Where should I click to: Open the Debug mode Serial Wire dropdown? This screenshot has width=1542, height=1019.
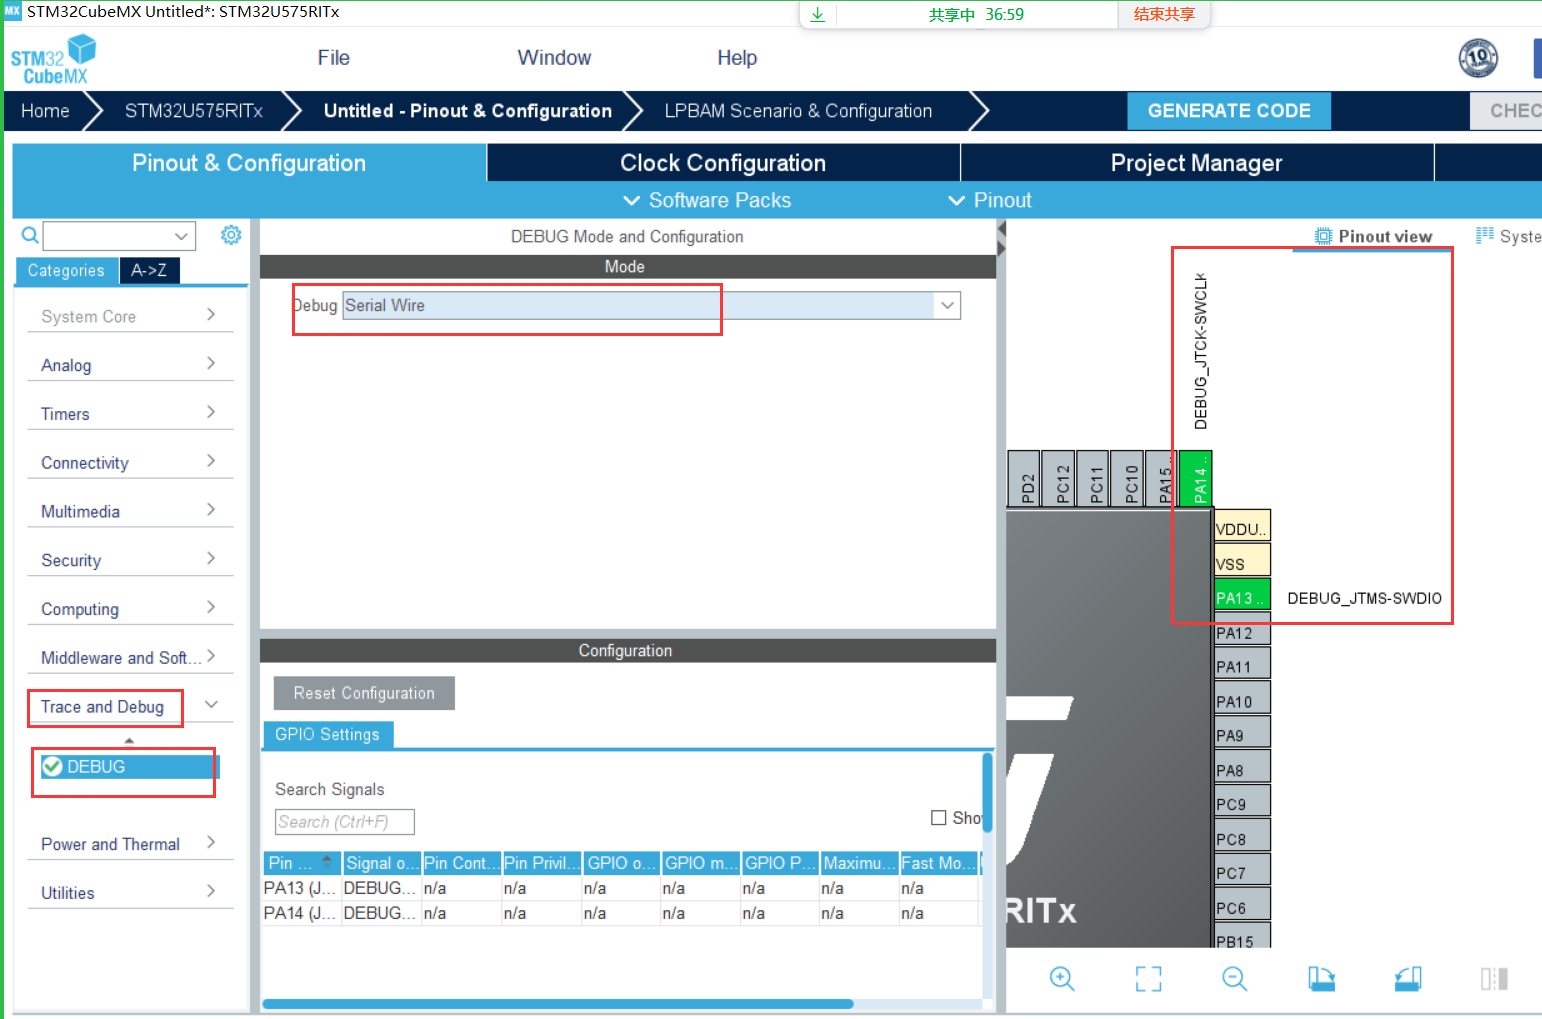tap(947, 306)
